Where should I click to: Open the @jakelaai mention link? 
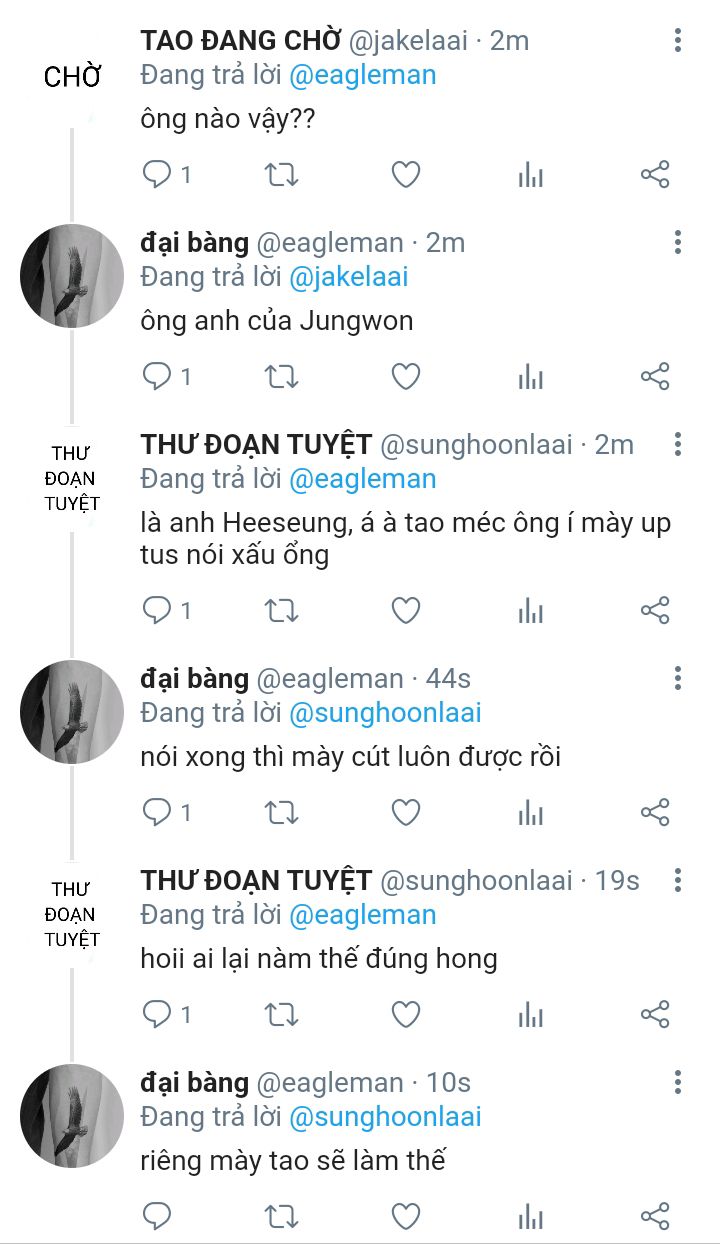348,277
